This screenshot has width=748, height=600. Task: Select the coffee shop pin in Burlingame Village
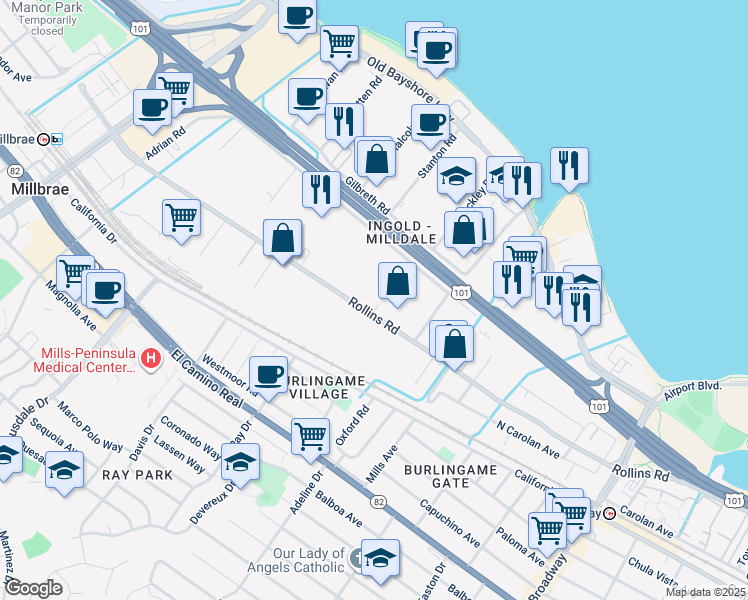coord(268,374)
